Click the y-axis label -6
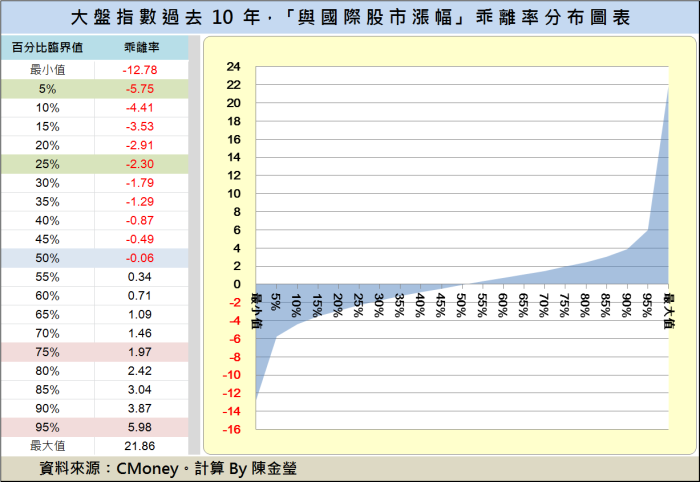700x482 pixels. tap(235, 339)
